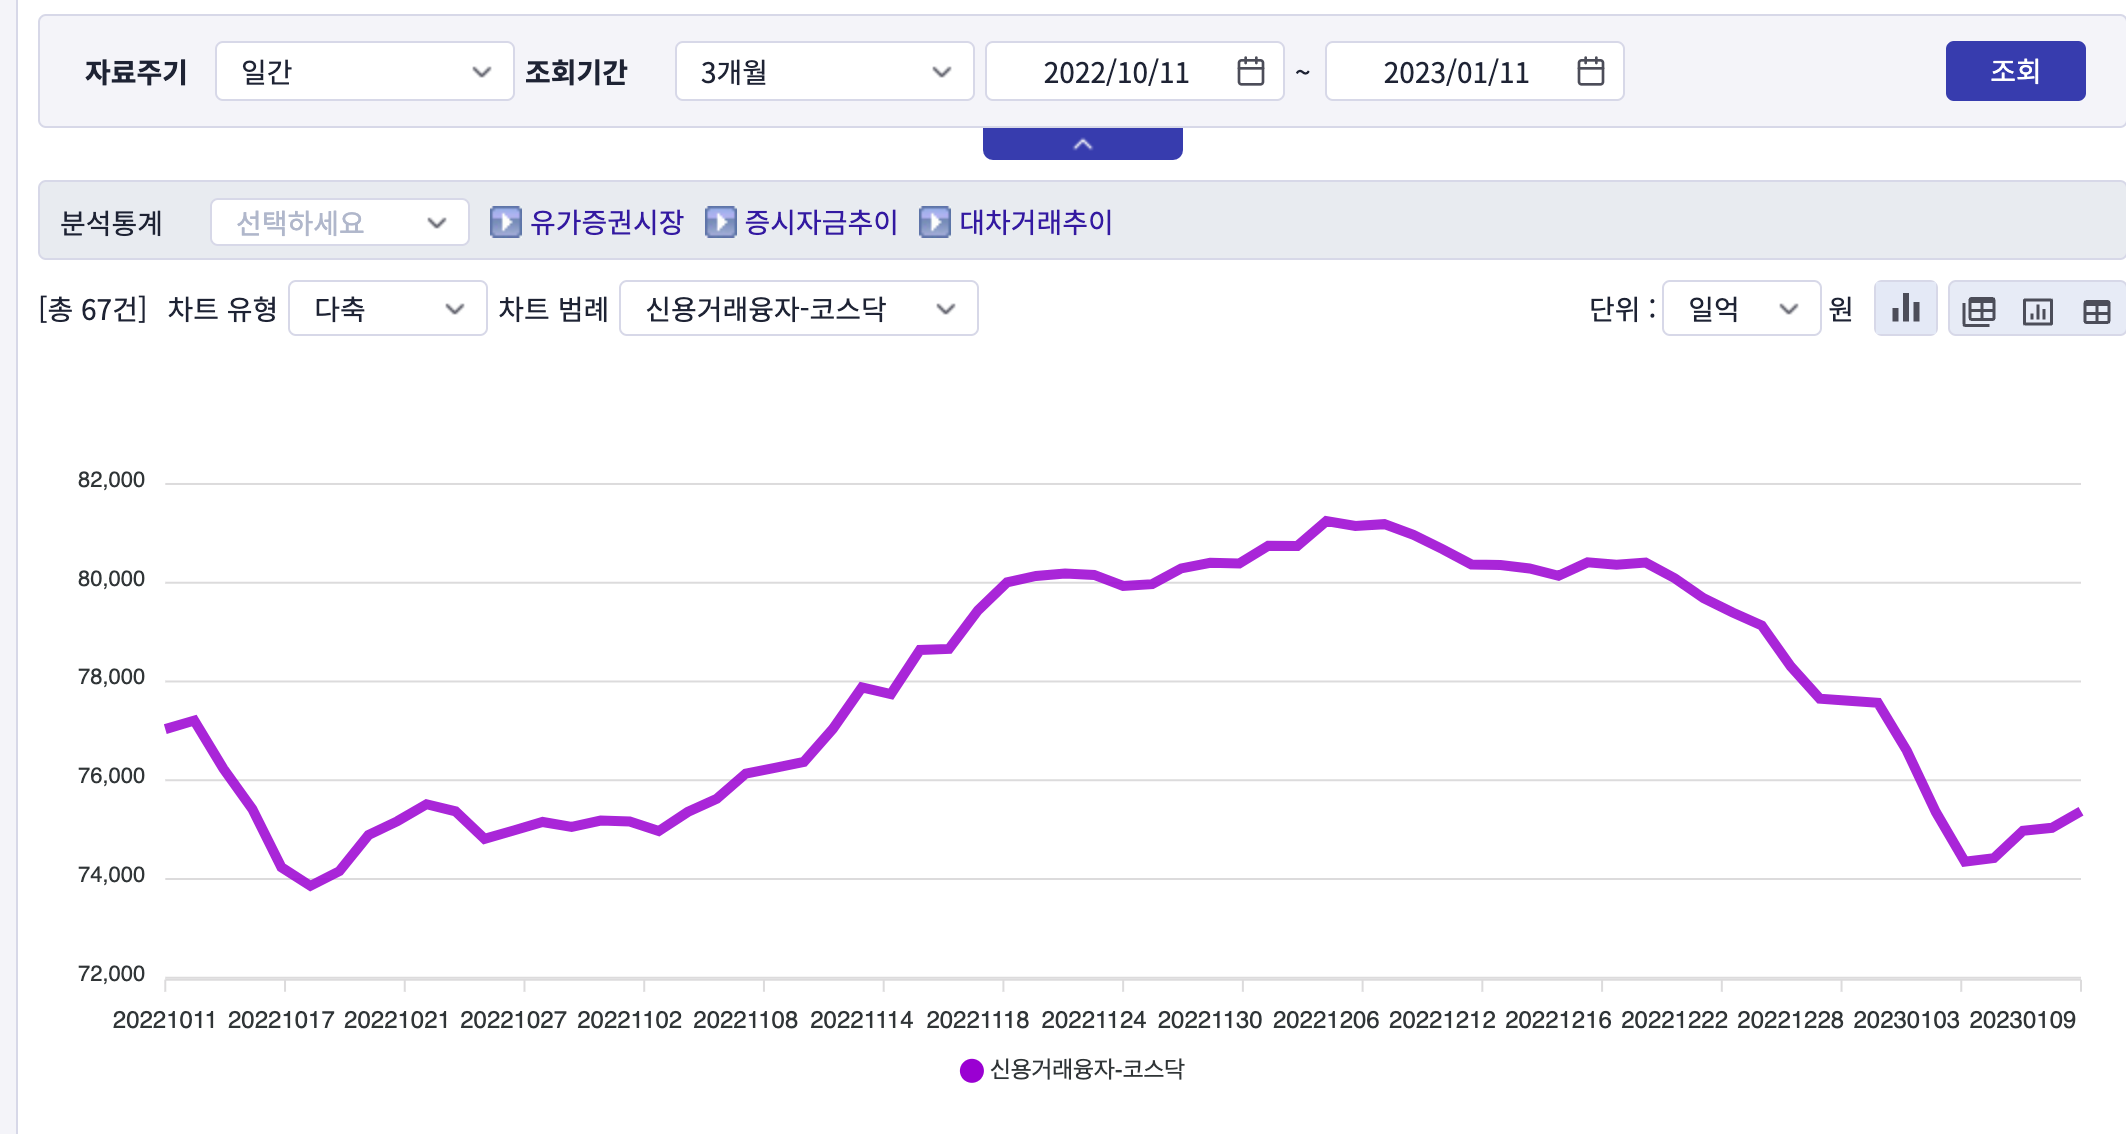
Task: Open the 조회기간 3개월 dropdown
Action: [824, 72]
